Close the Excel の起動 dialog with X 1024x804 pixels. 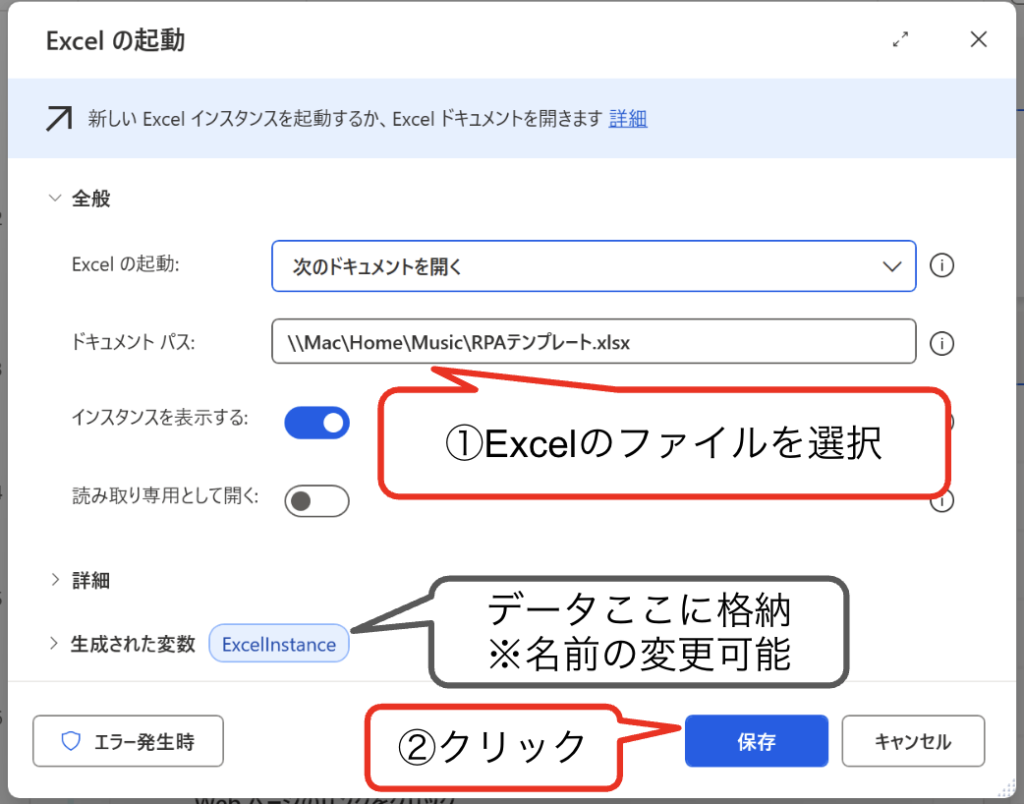coord(979,40)
